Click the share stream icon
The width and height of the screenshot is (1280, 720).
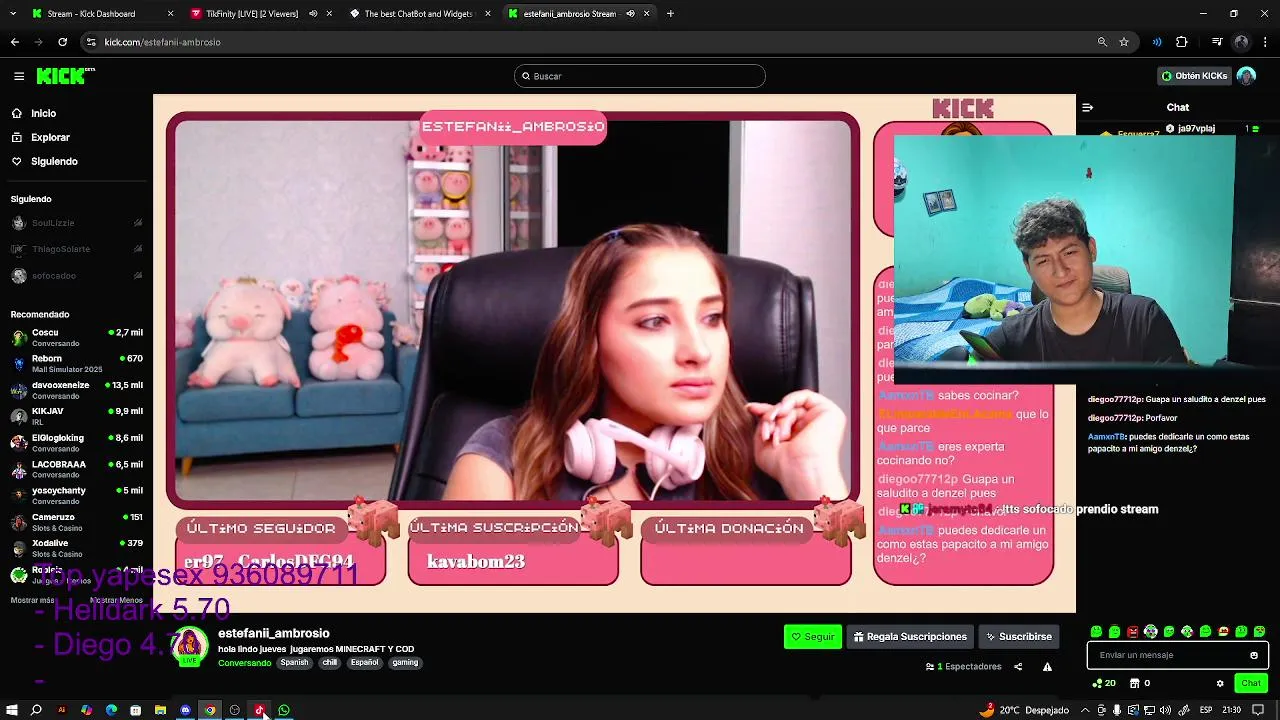point(1018,667)
